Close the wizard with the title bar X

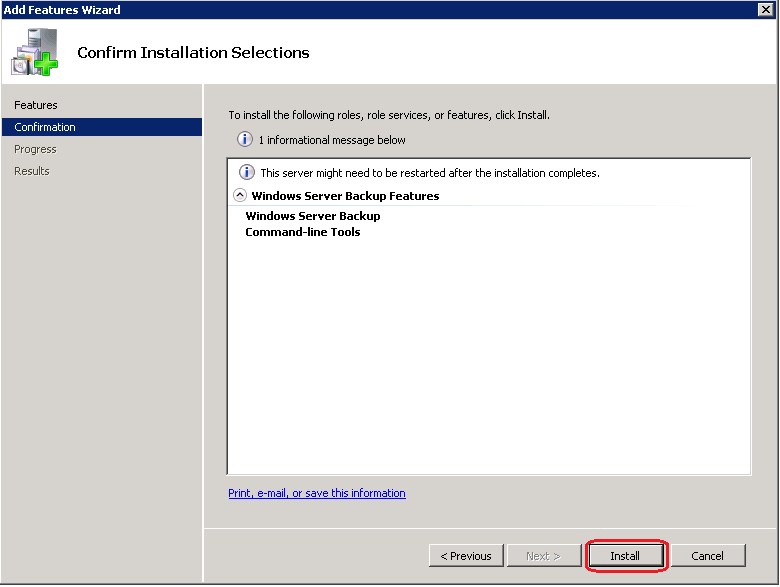(x=766, y=9)
